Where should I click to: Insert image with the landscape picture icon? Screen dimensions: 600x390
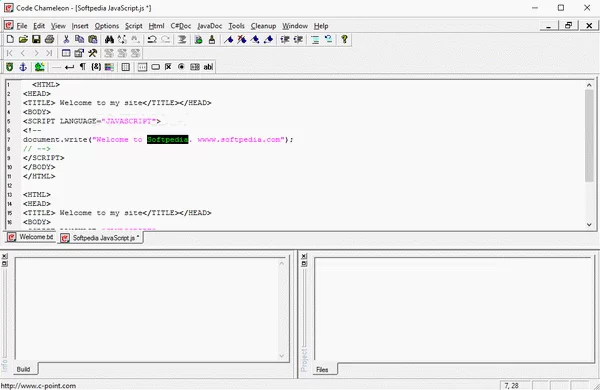[x=39, y=67]
